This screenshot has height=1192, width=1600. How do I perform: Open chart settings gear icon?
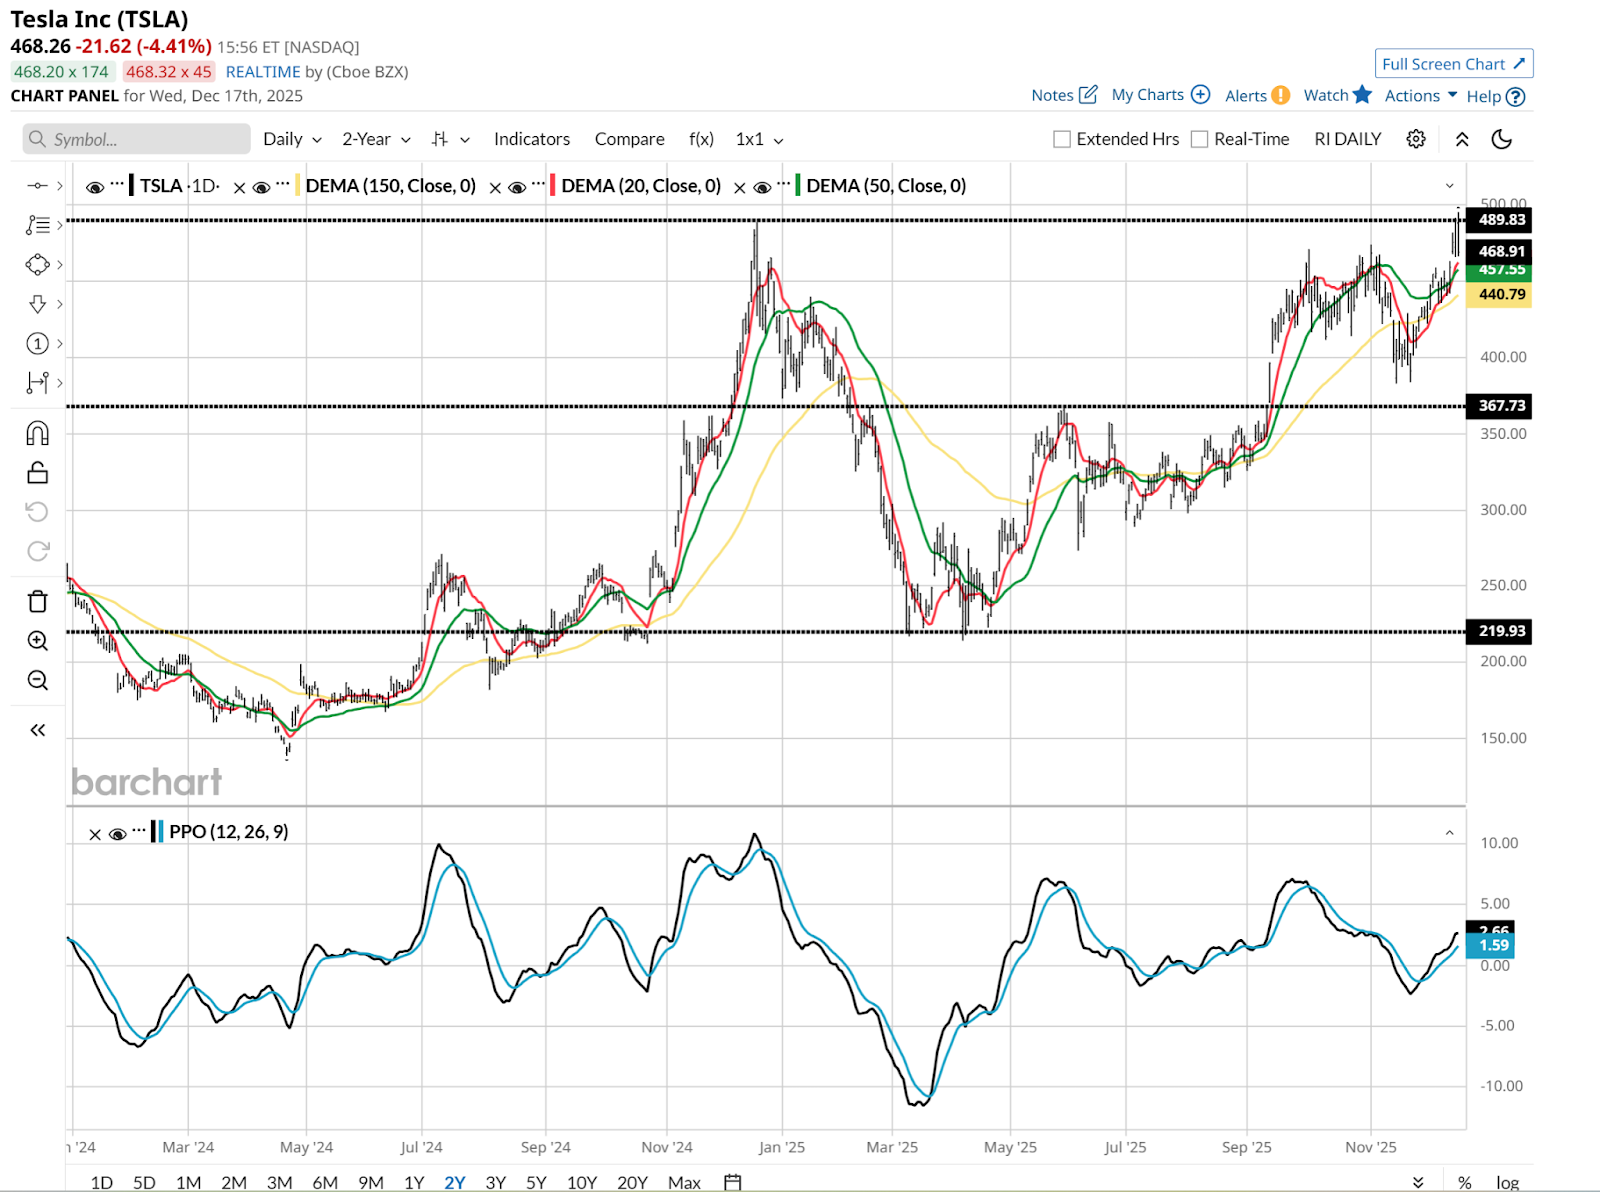click(x=1415, y=139)
